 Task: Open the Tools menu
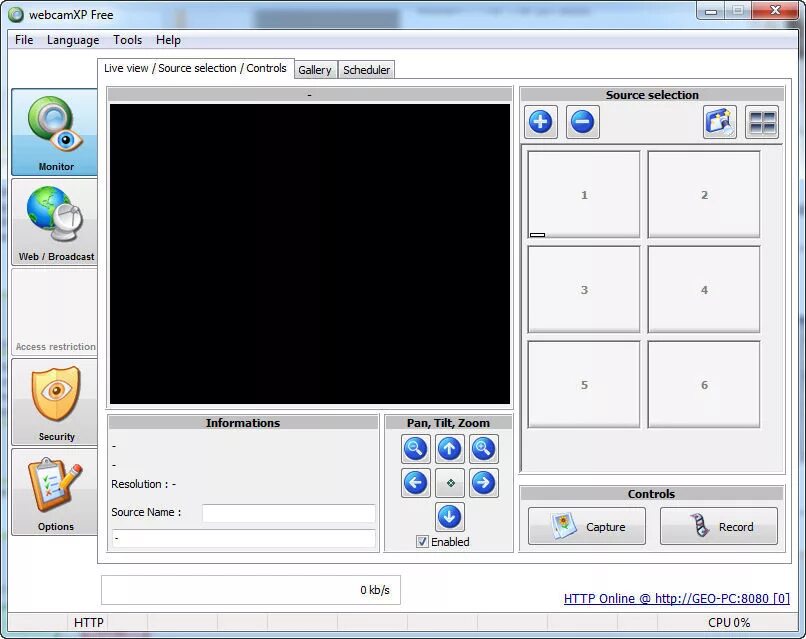pyautogui.click(x=127, y=40)
